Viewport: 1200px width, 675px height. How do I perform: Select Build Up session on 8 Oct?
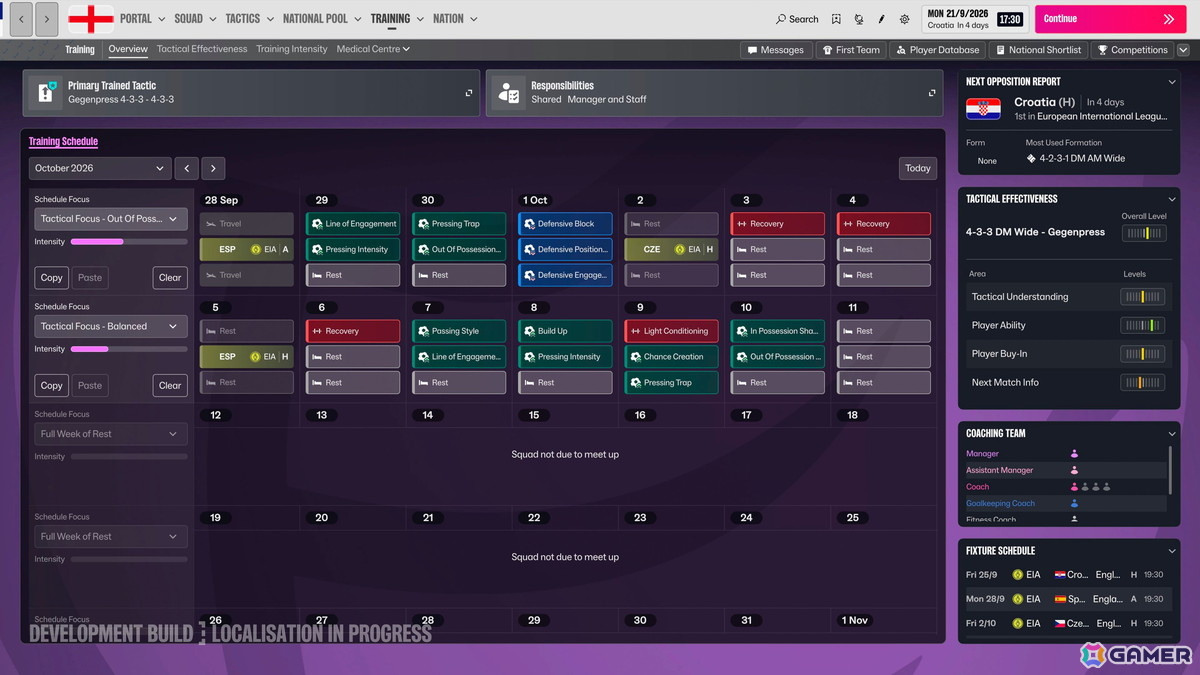pyautogui.click(x=565, y=331)
